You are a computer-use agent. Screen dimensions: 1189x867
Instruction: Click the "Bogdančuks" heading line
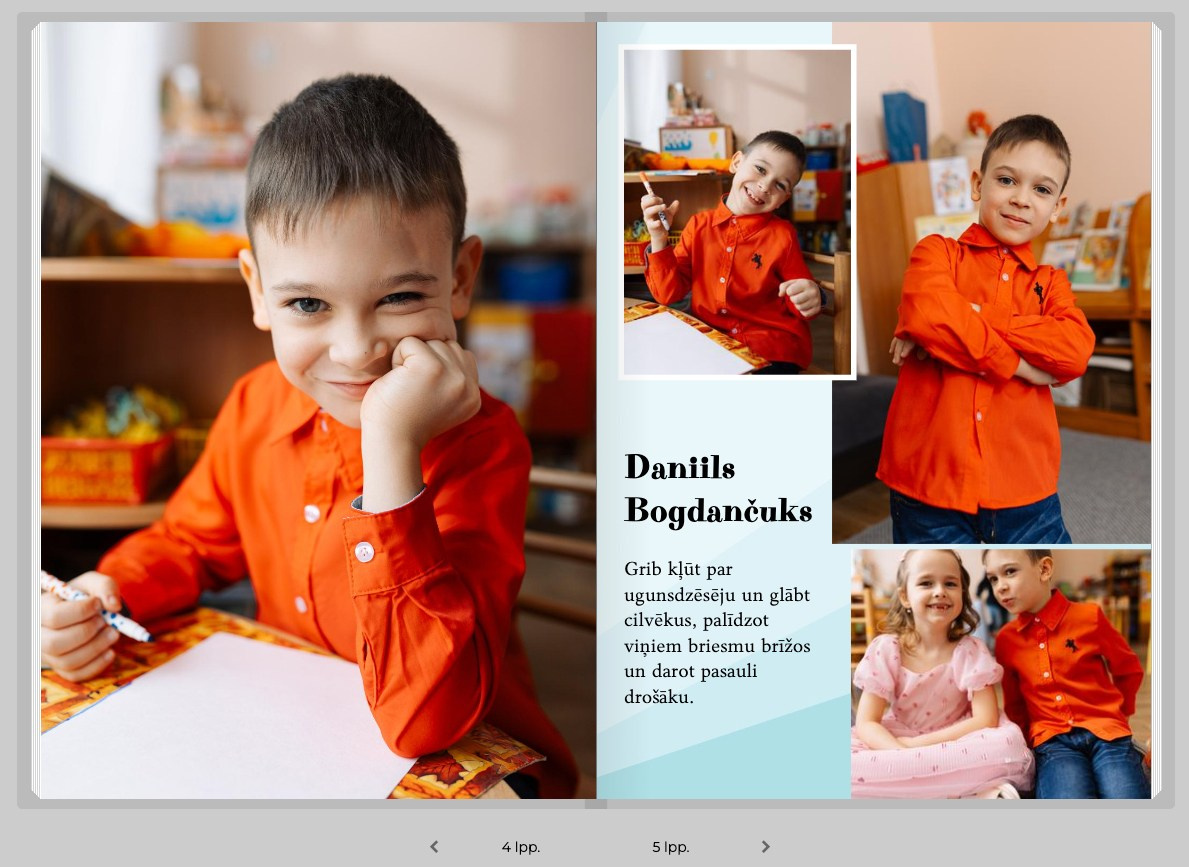click(718, 511)
